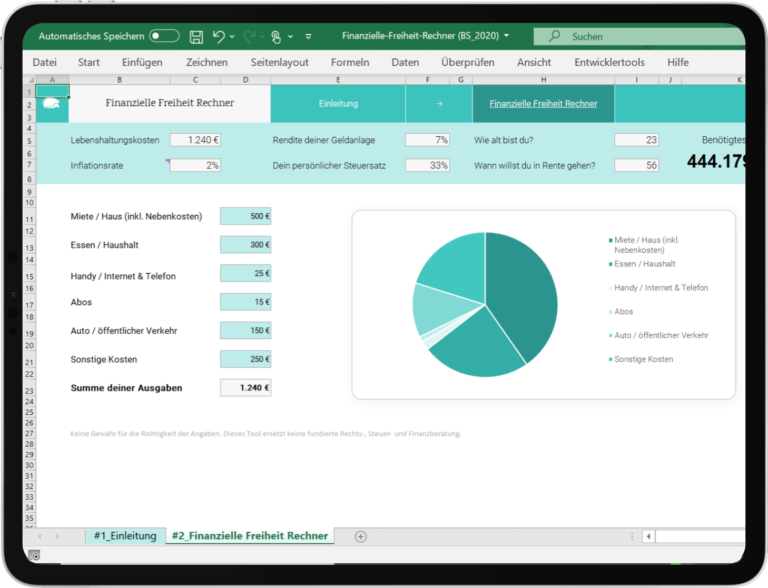This screenshot has width=768, height=588.
Task: Click the search magnifier icon
Action: pyautogui.click(x=554, y=36)
